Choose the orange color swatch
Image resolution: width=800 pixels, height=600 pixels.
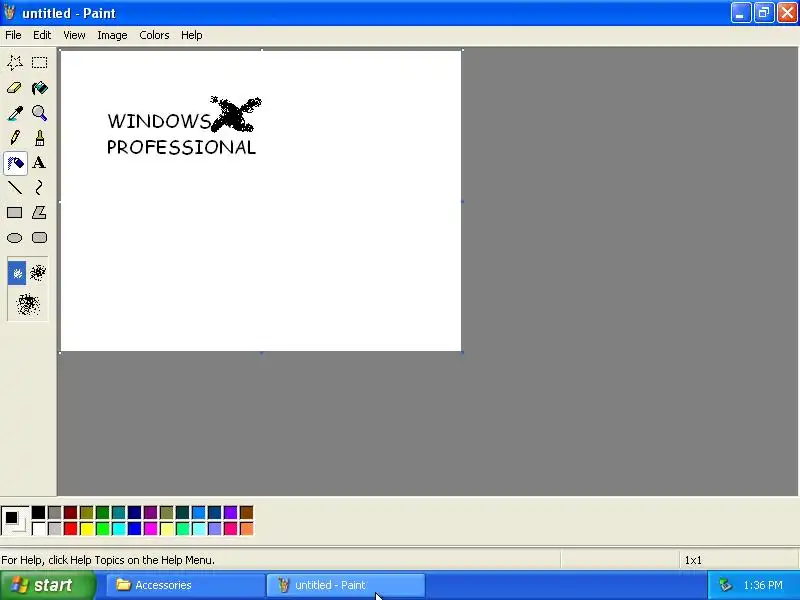pos(246,528)
